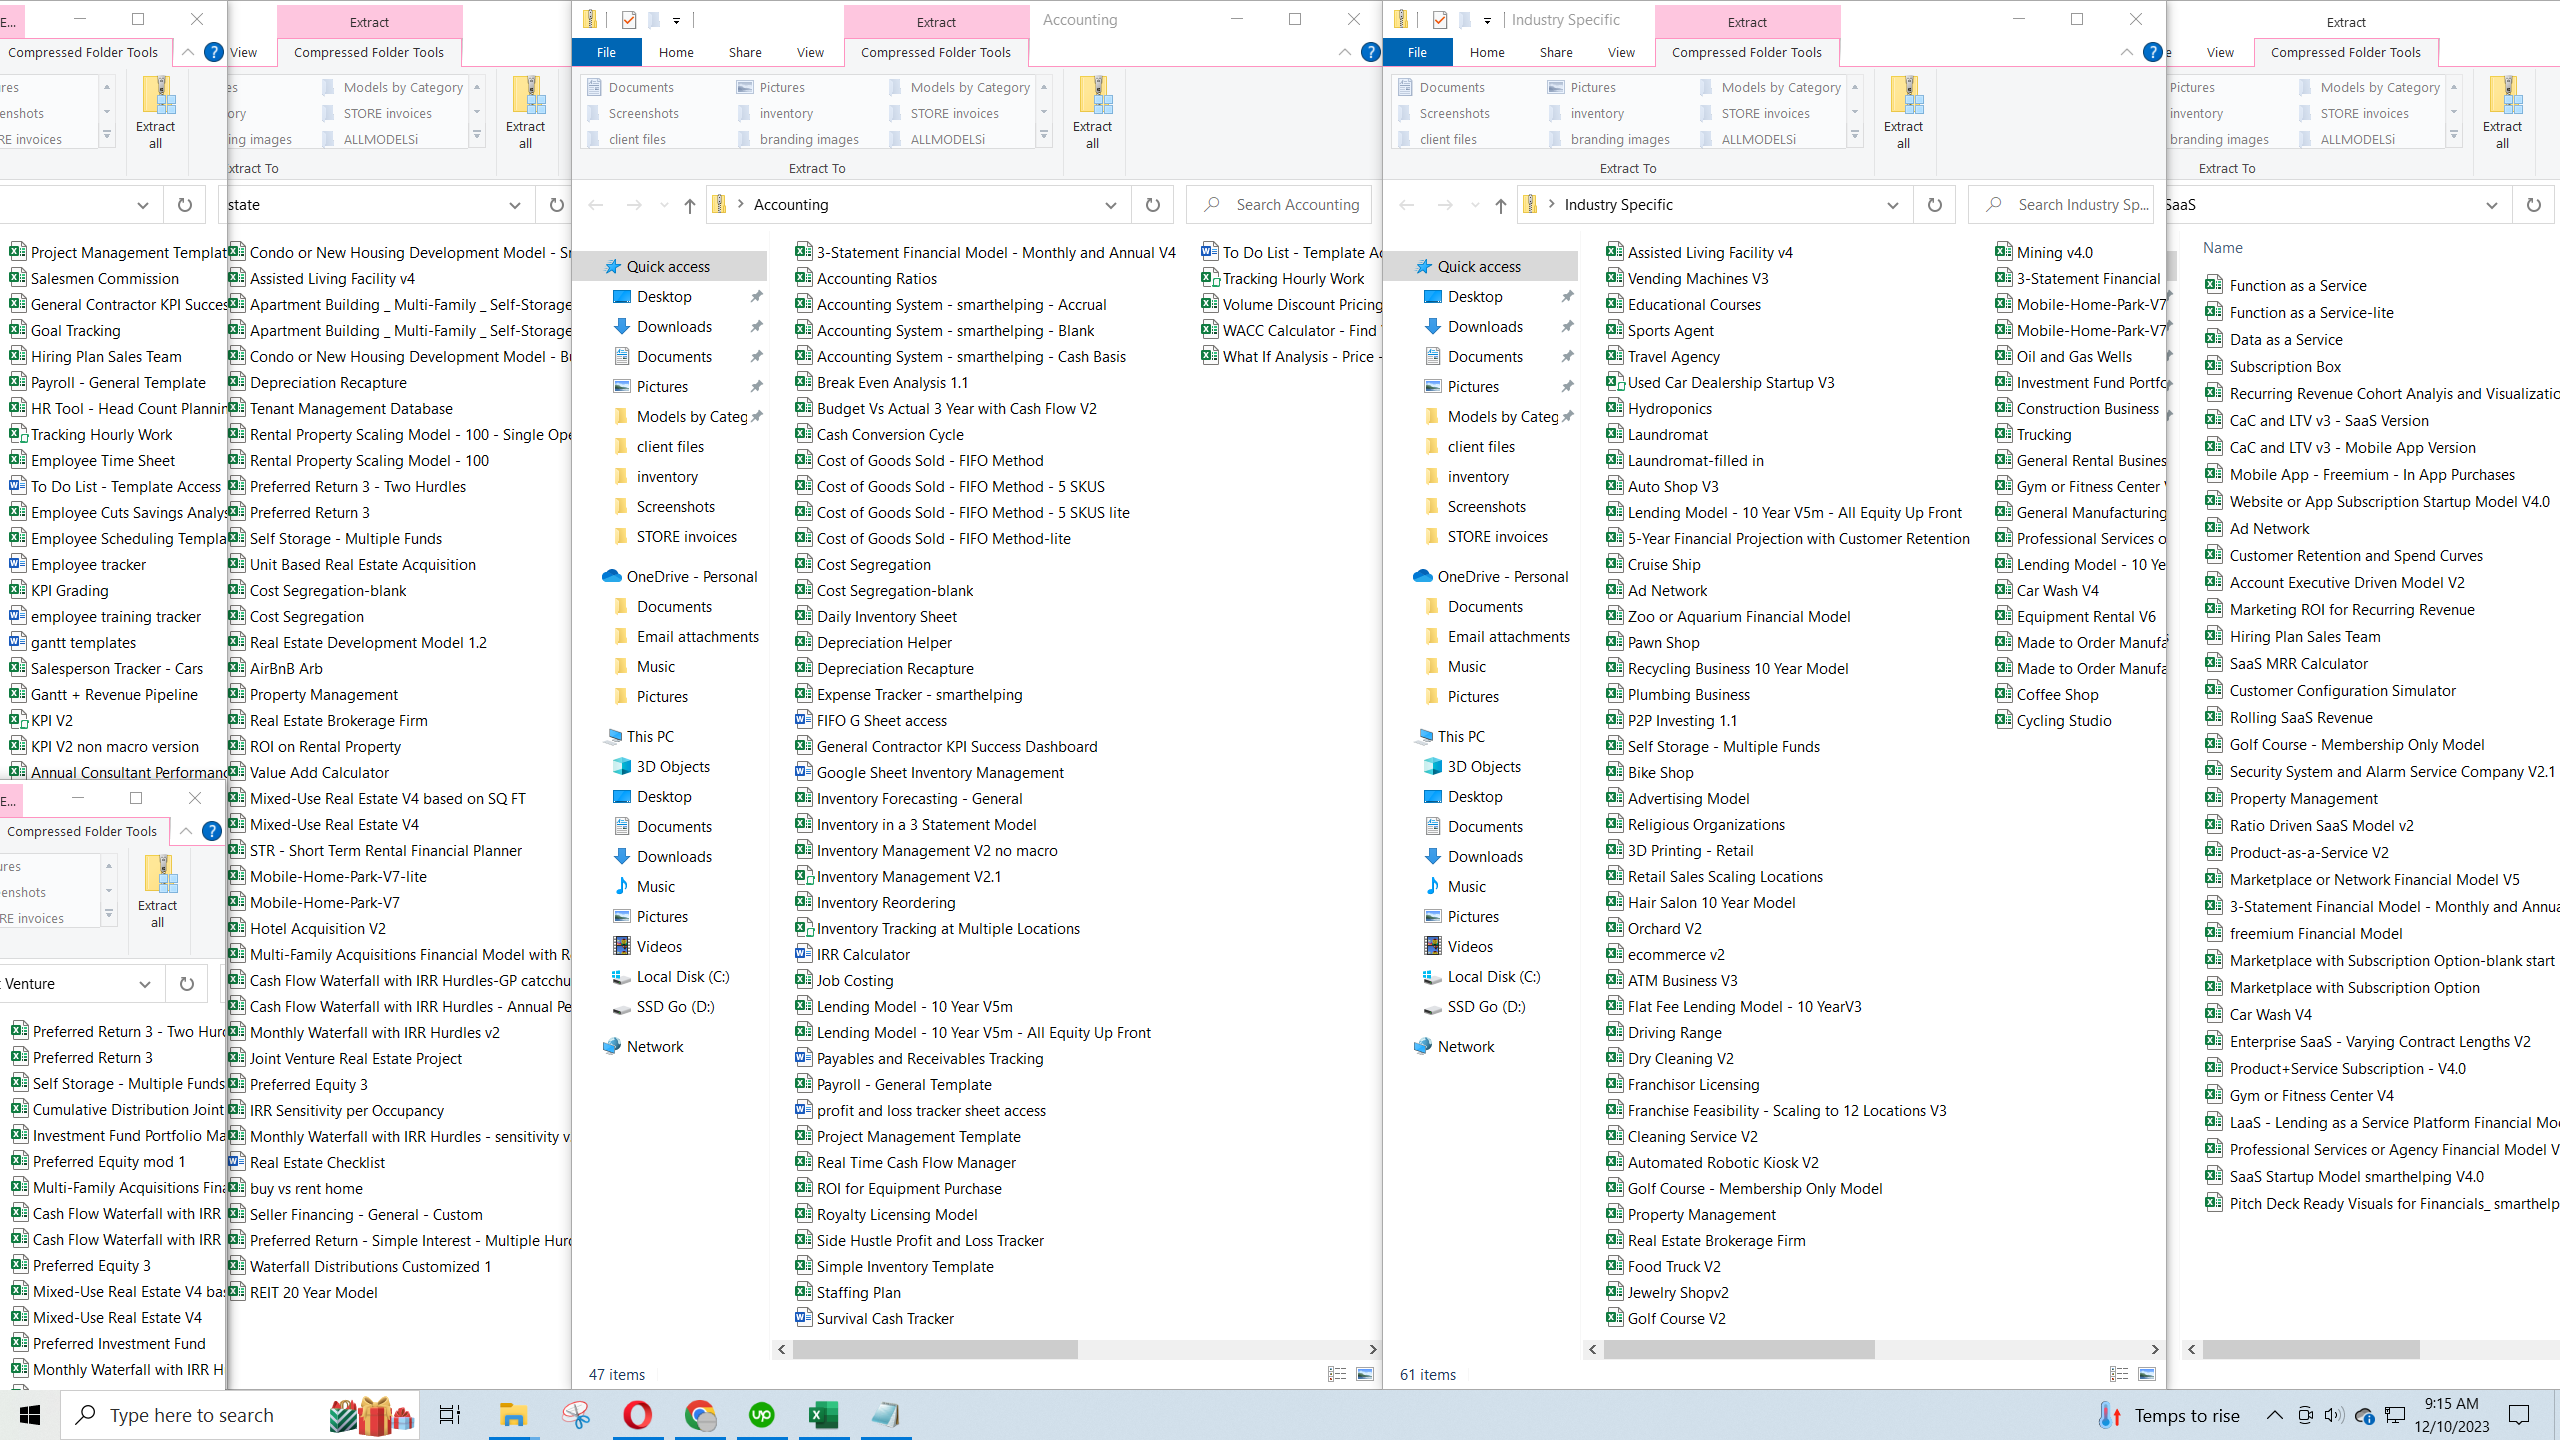Open the View tab in Industry Specific window
The height and width of the screenshot is (1440, 2560).
point(1621,52)
